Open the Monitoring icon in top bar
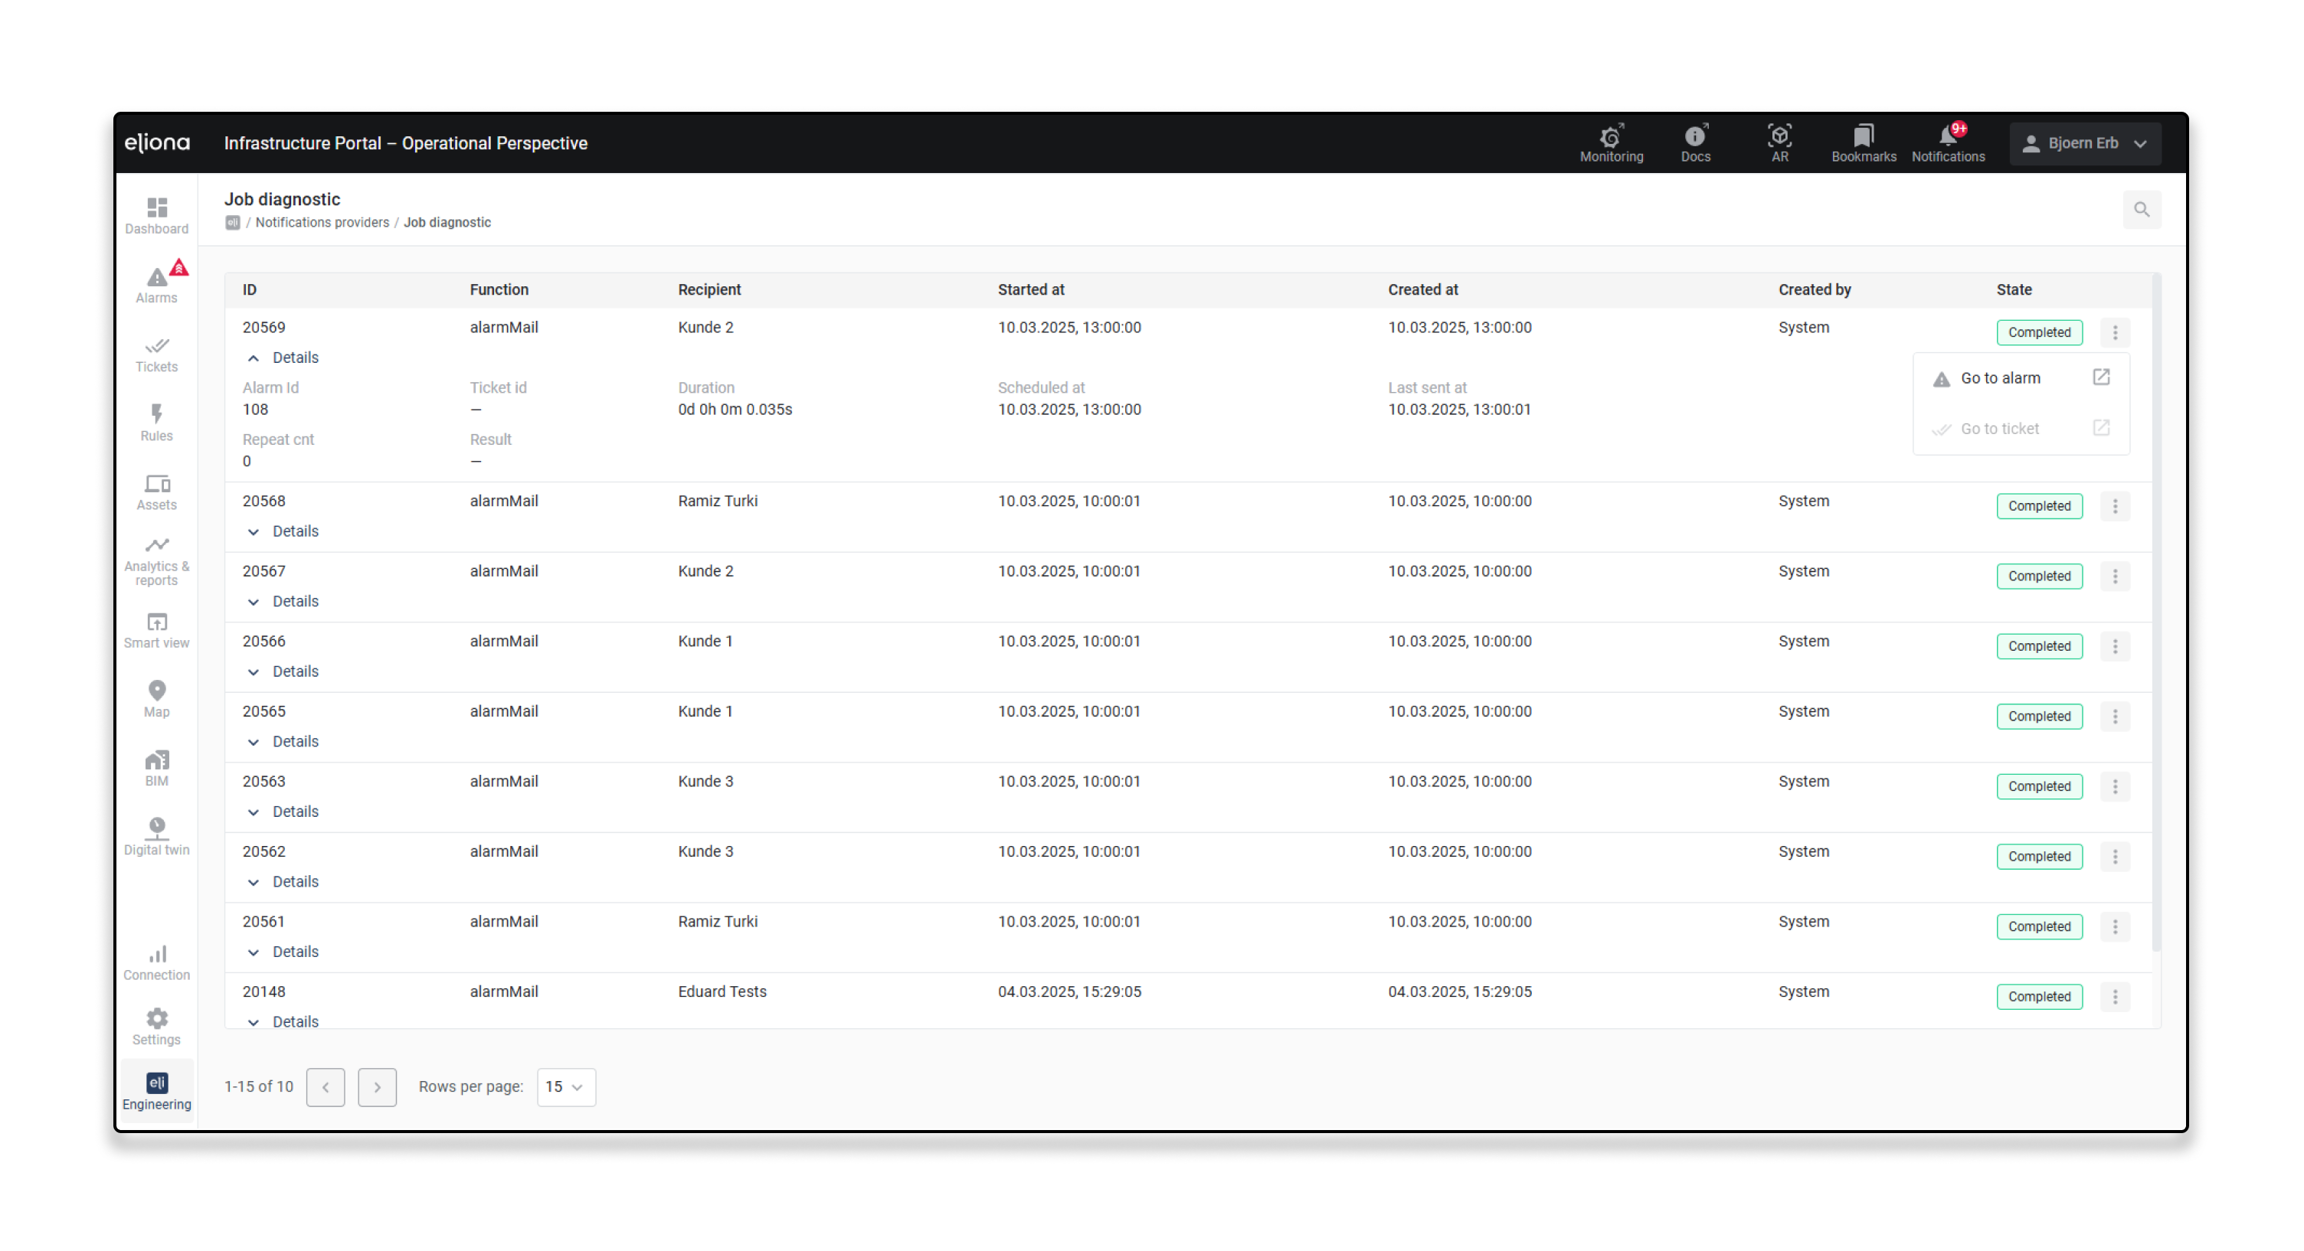The image size is (2304, 1251). point(1611,142)
